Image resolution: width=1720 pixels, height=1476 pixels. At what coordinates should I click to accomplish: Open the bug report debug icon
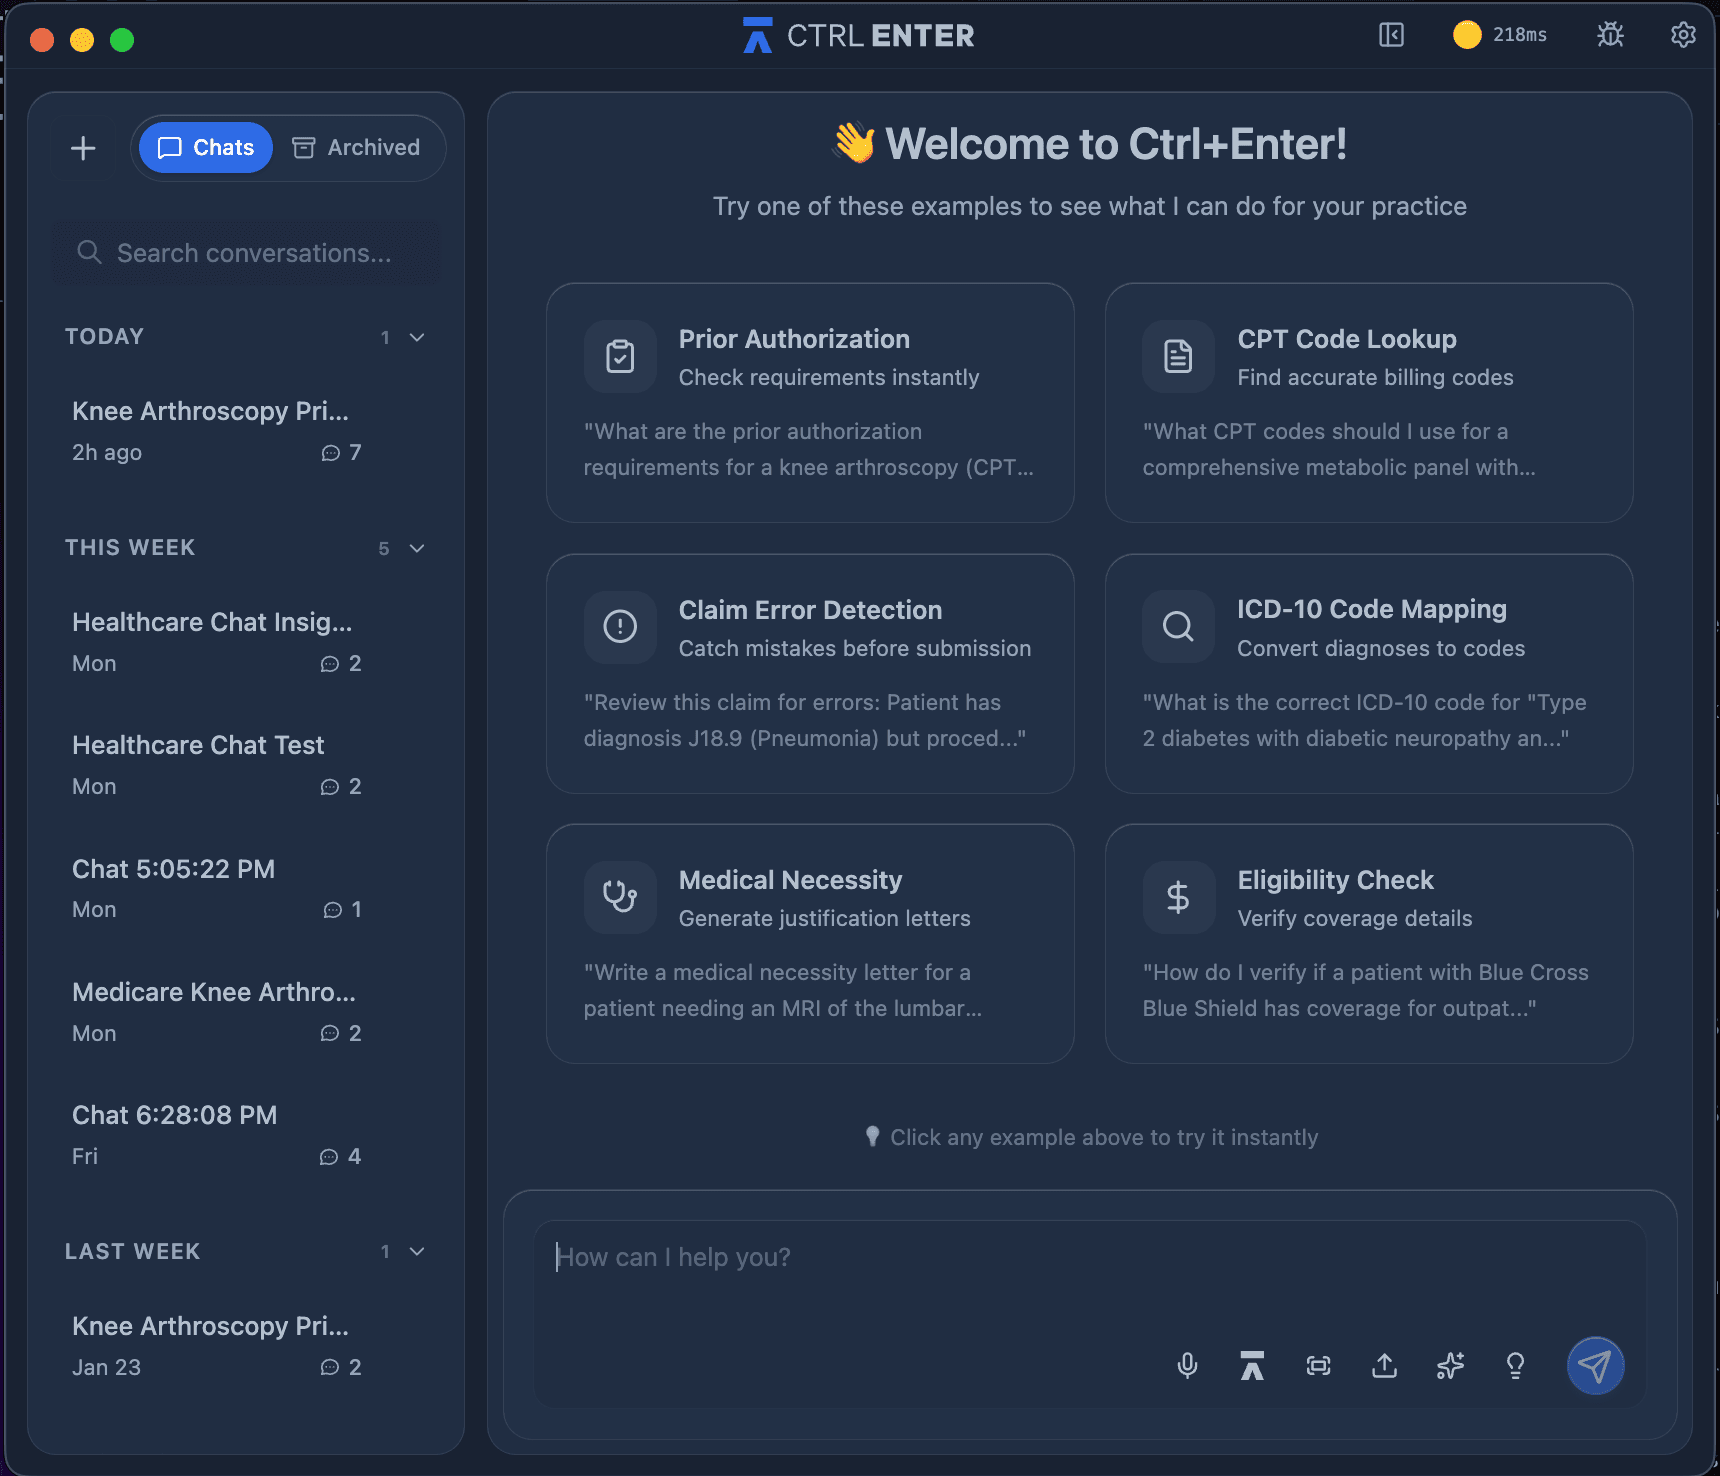(1610, 35)
